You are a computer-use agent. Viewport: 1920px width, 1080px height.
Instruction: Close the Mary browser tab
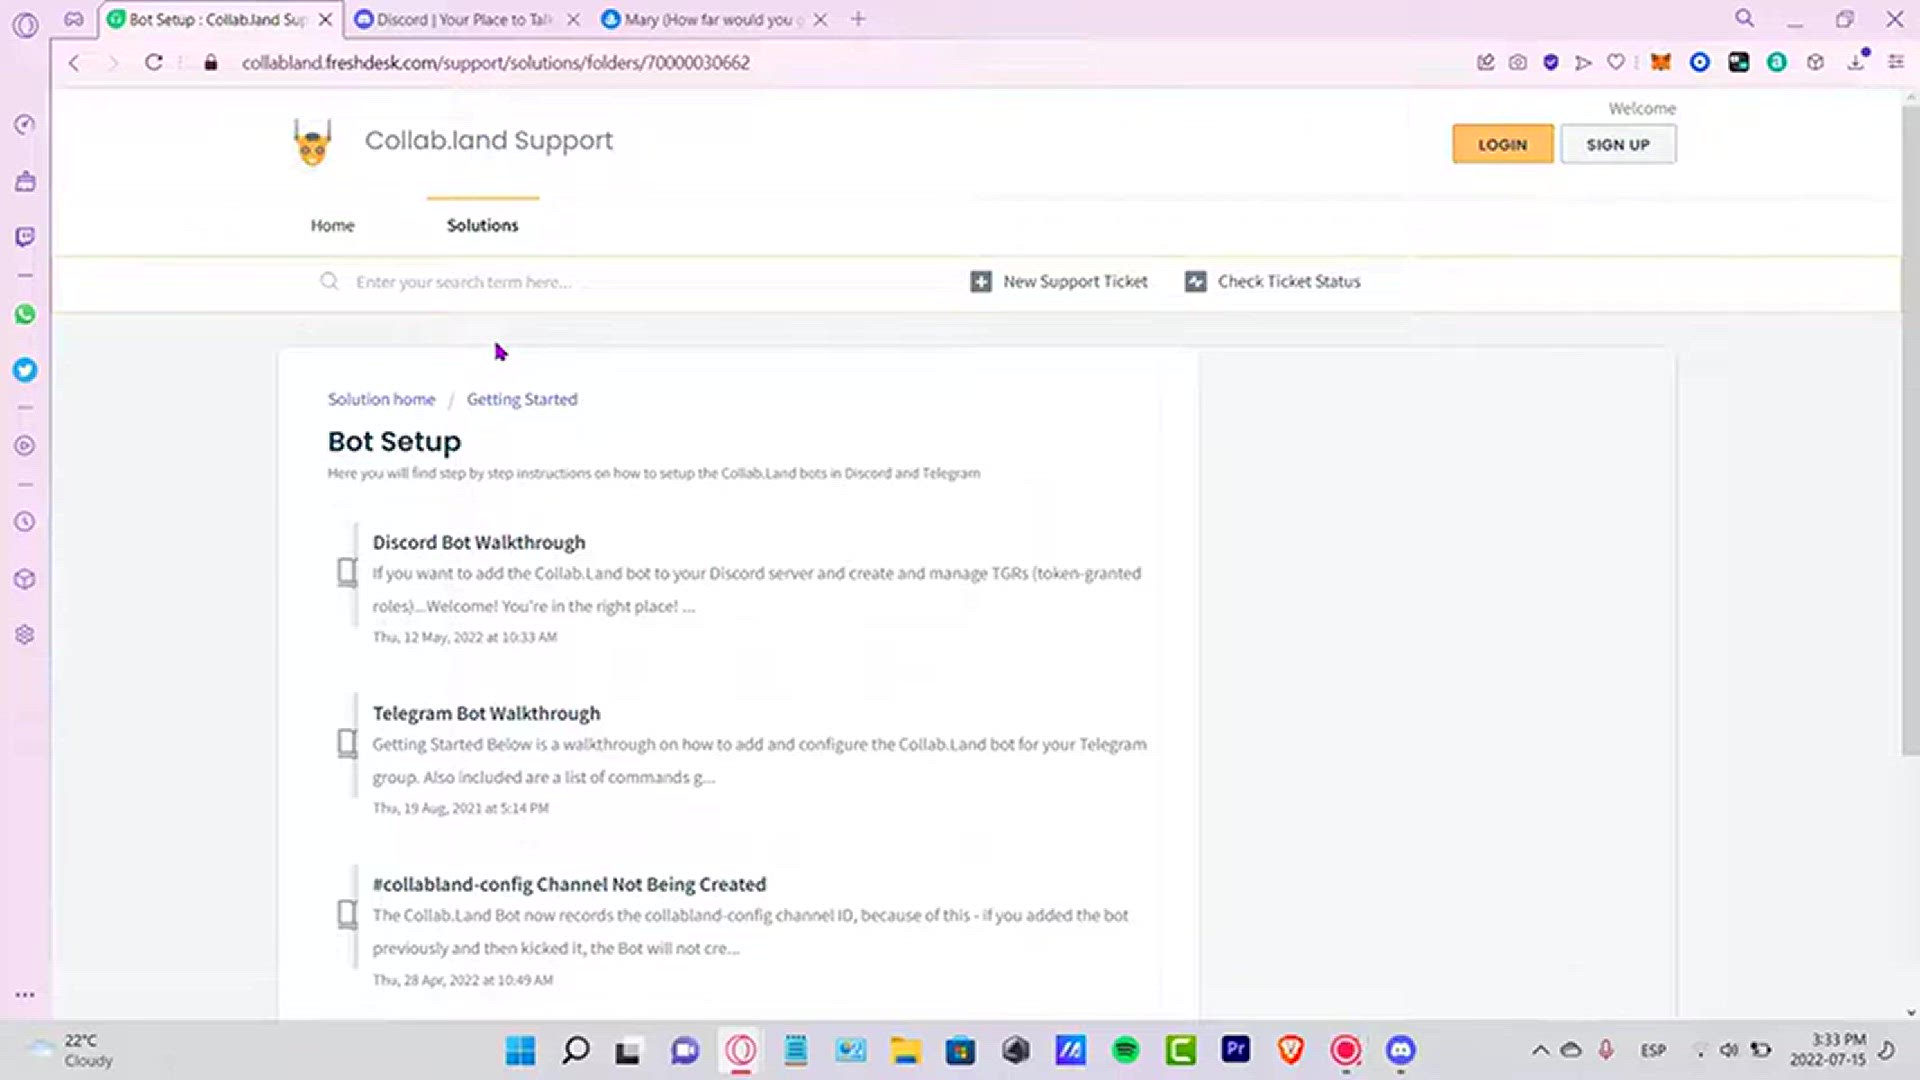[820, 19]
